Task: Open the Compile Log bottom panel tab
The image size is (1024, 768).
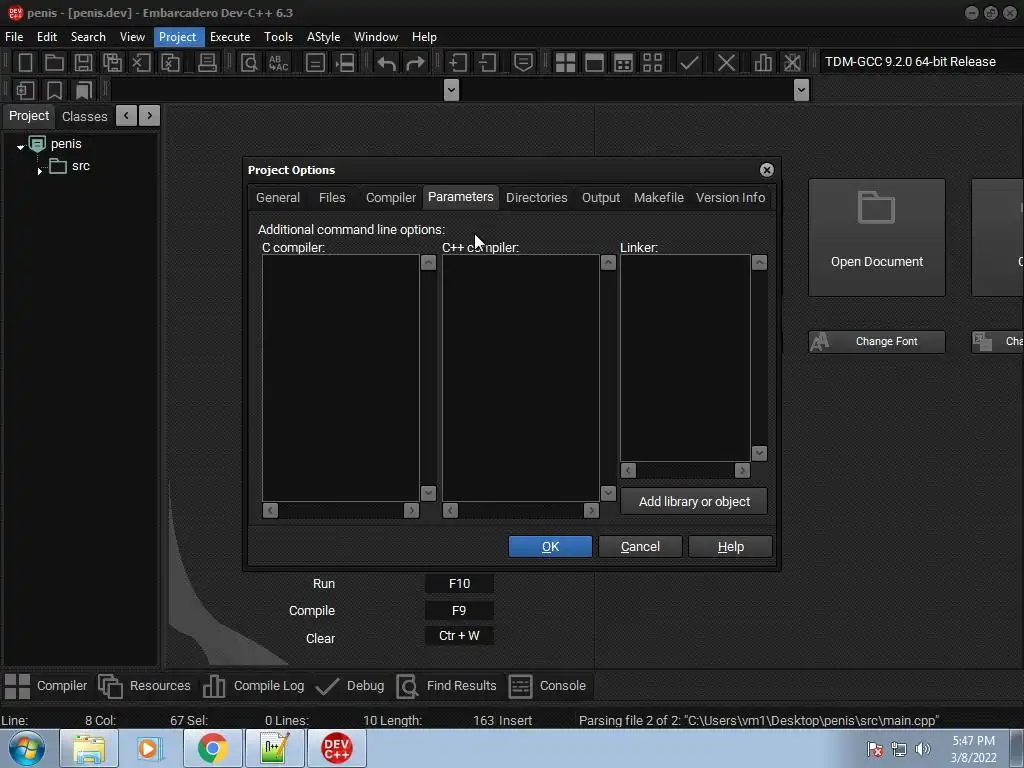Action: [253, 686]
